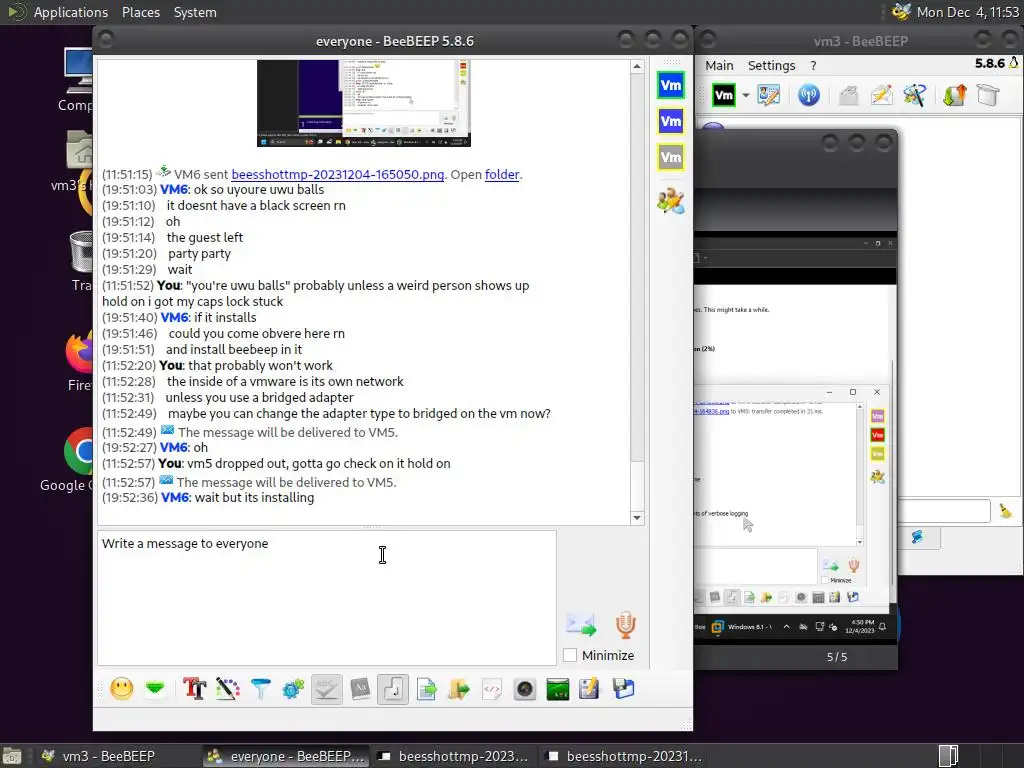Click the message input field for everyone
This screenshot has width=1024, height=768.
tap(327, 598)
